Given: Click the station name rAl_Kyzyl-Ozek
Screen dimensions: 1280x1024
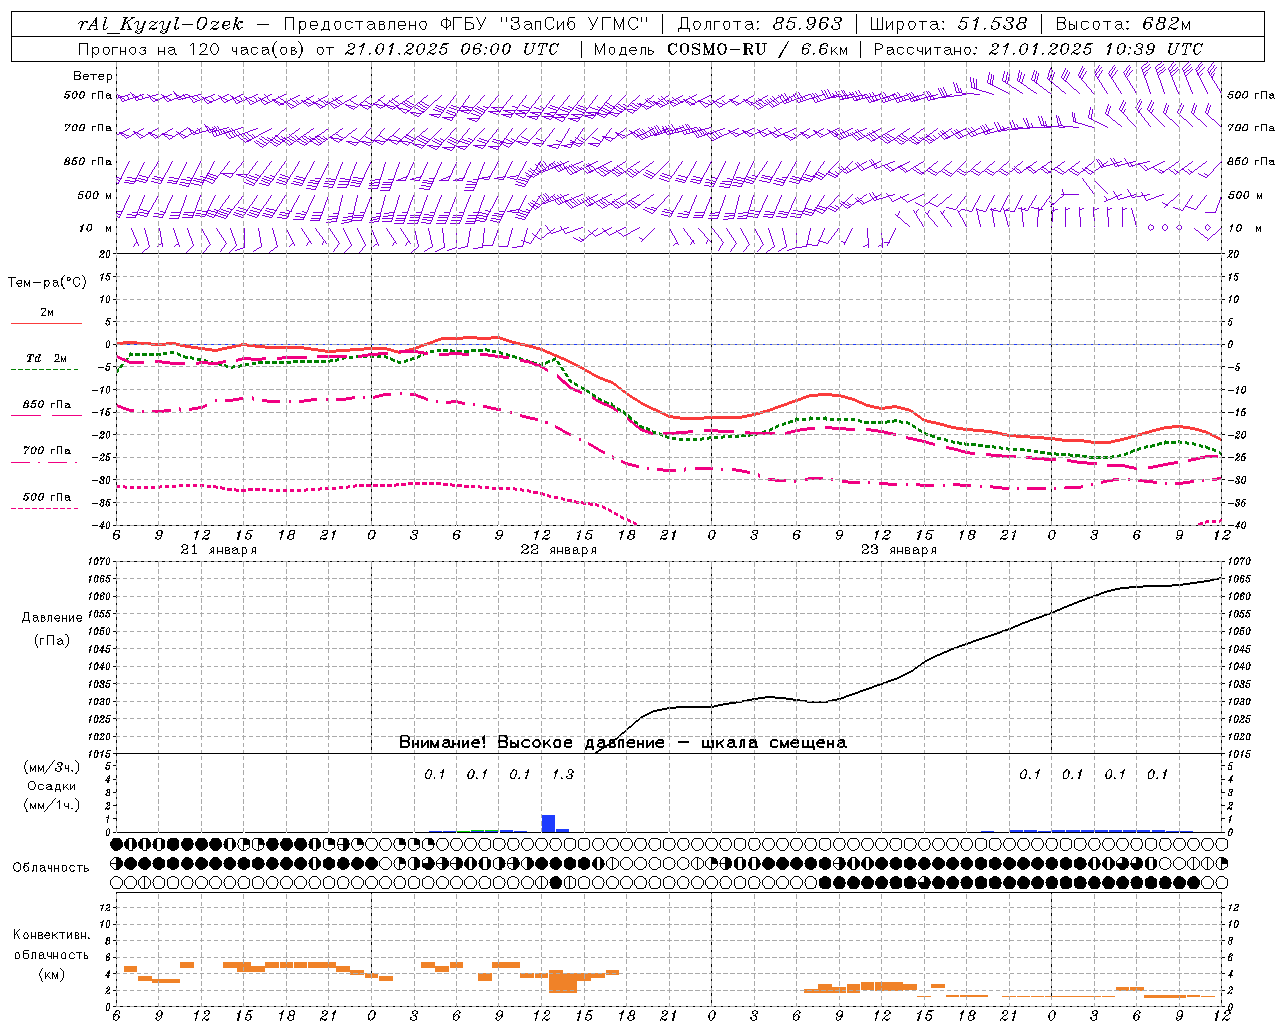Looking at the screenshot, I should (x=160, y=24).
